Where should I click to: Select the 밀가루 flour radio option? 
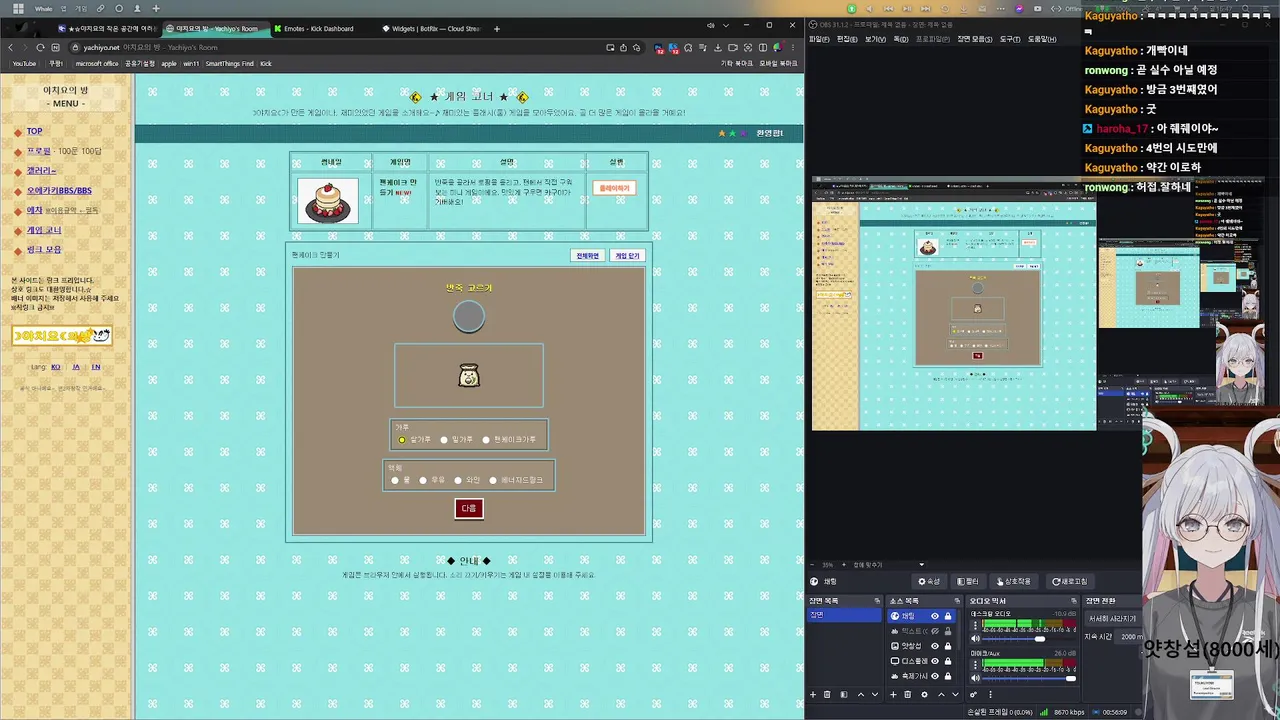(x=444, y=440)
